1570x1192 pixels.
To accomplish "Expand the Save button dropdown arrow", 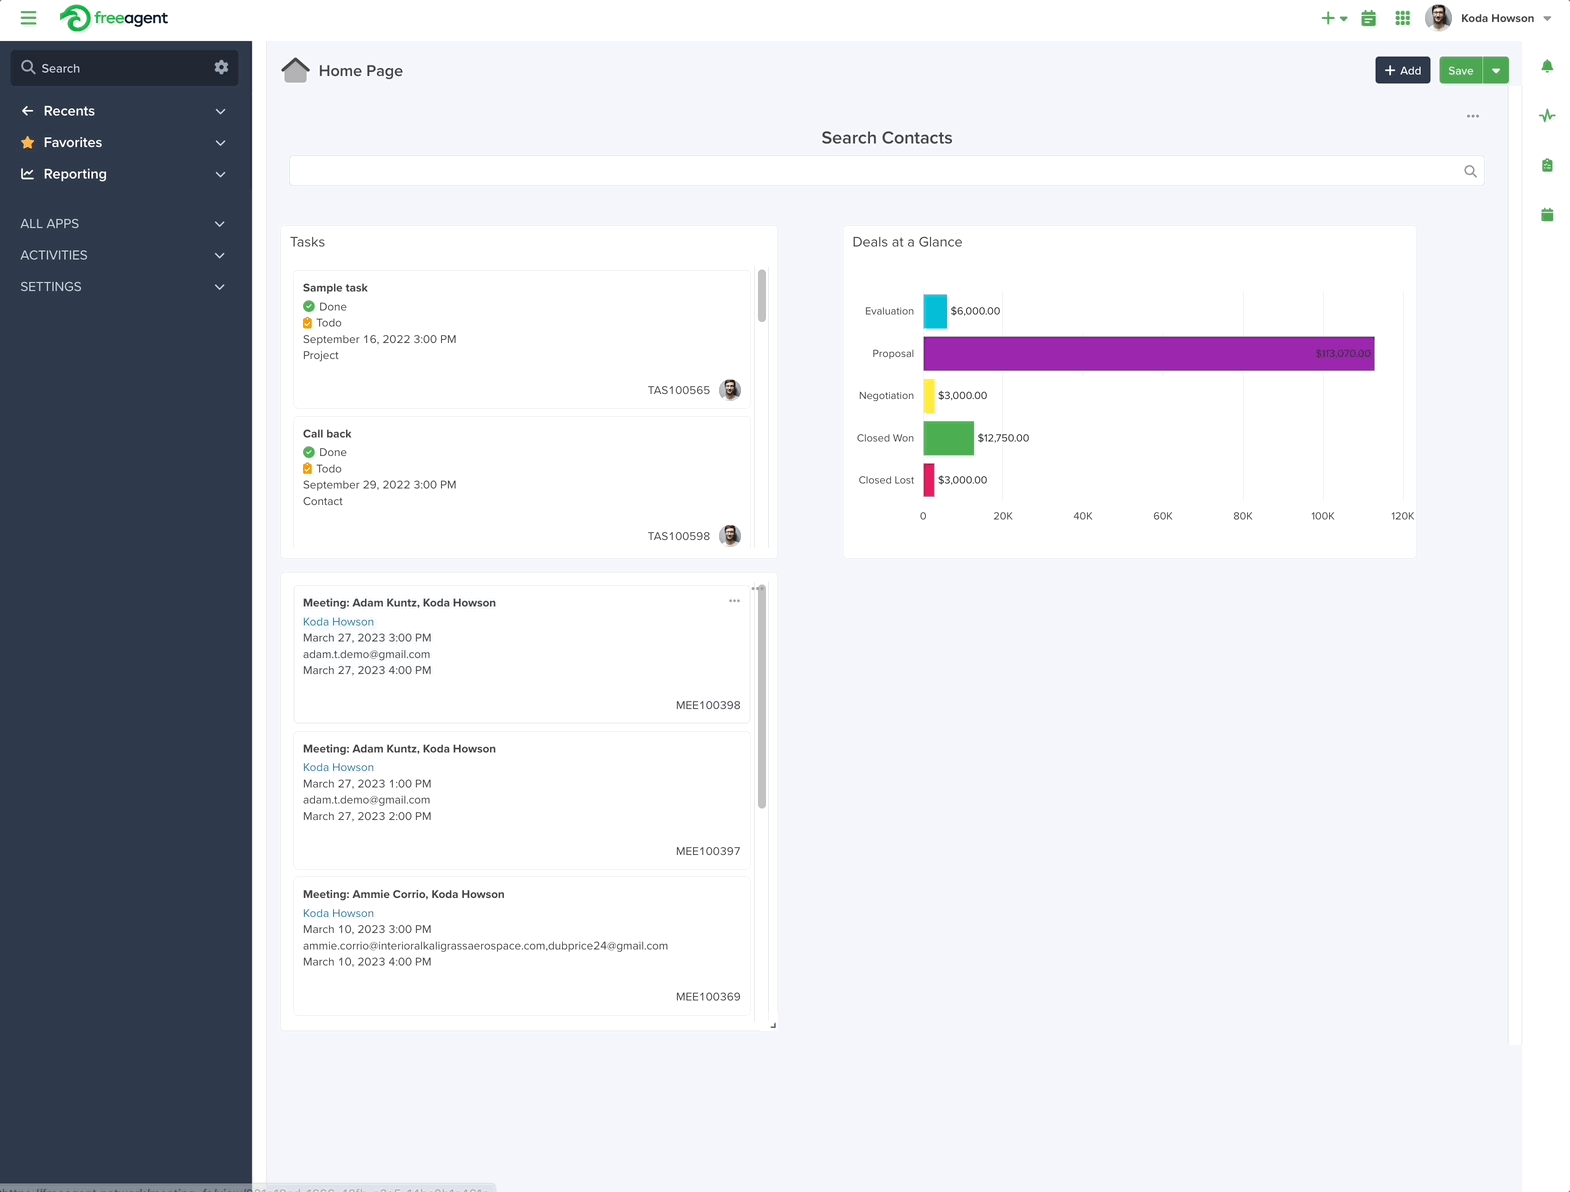I will [1496, 71].
